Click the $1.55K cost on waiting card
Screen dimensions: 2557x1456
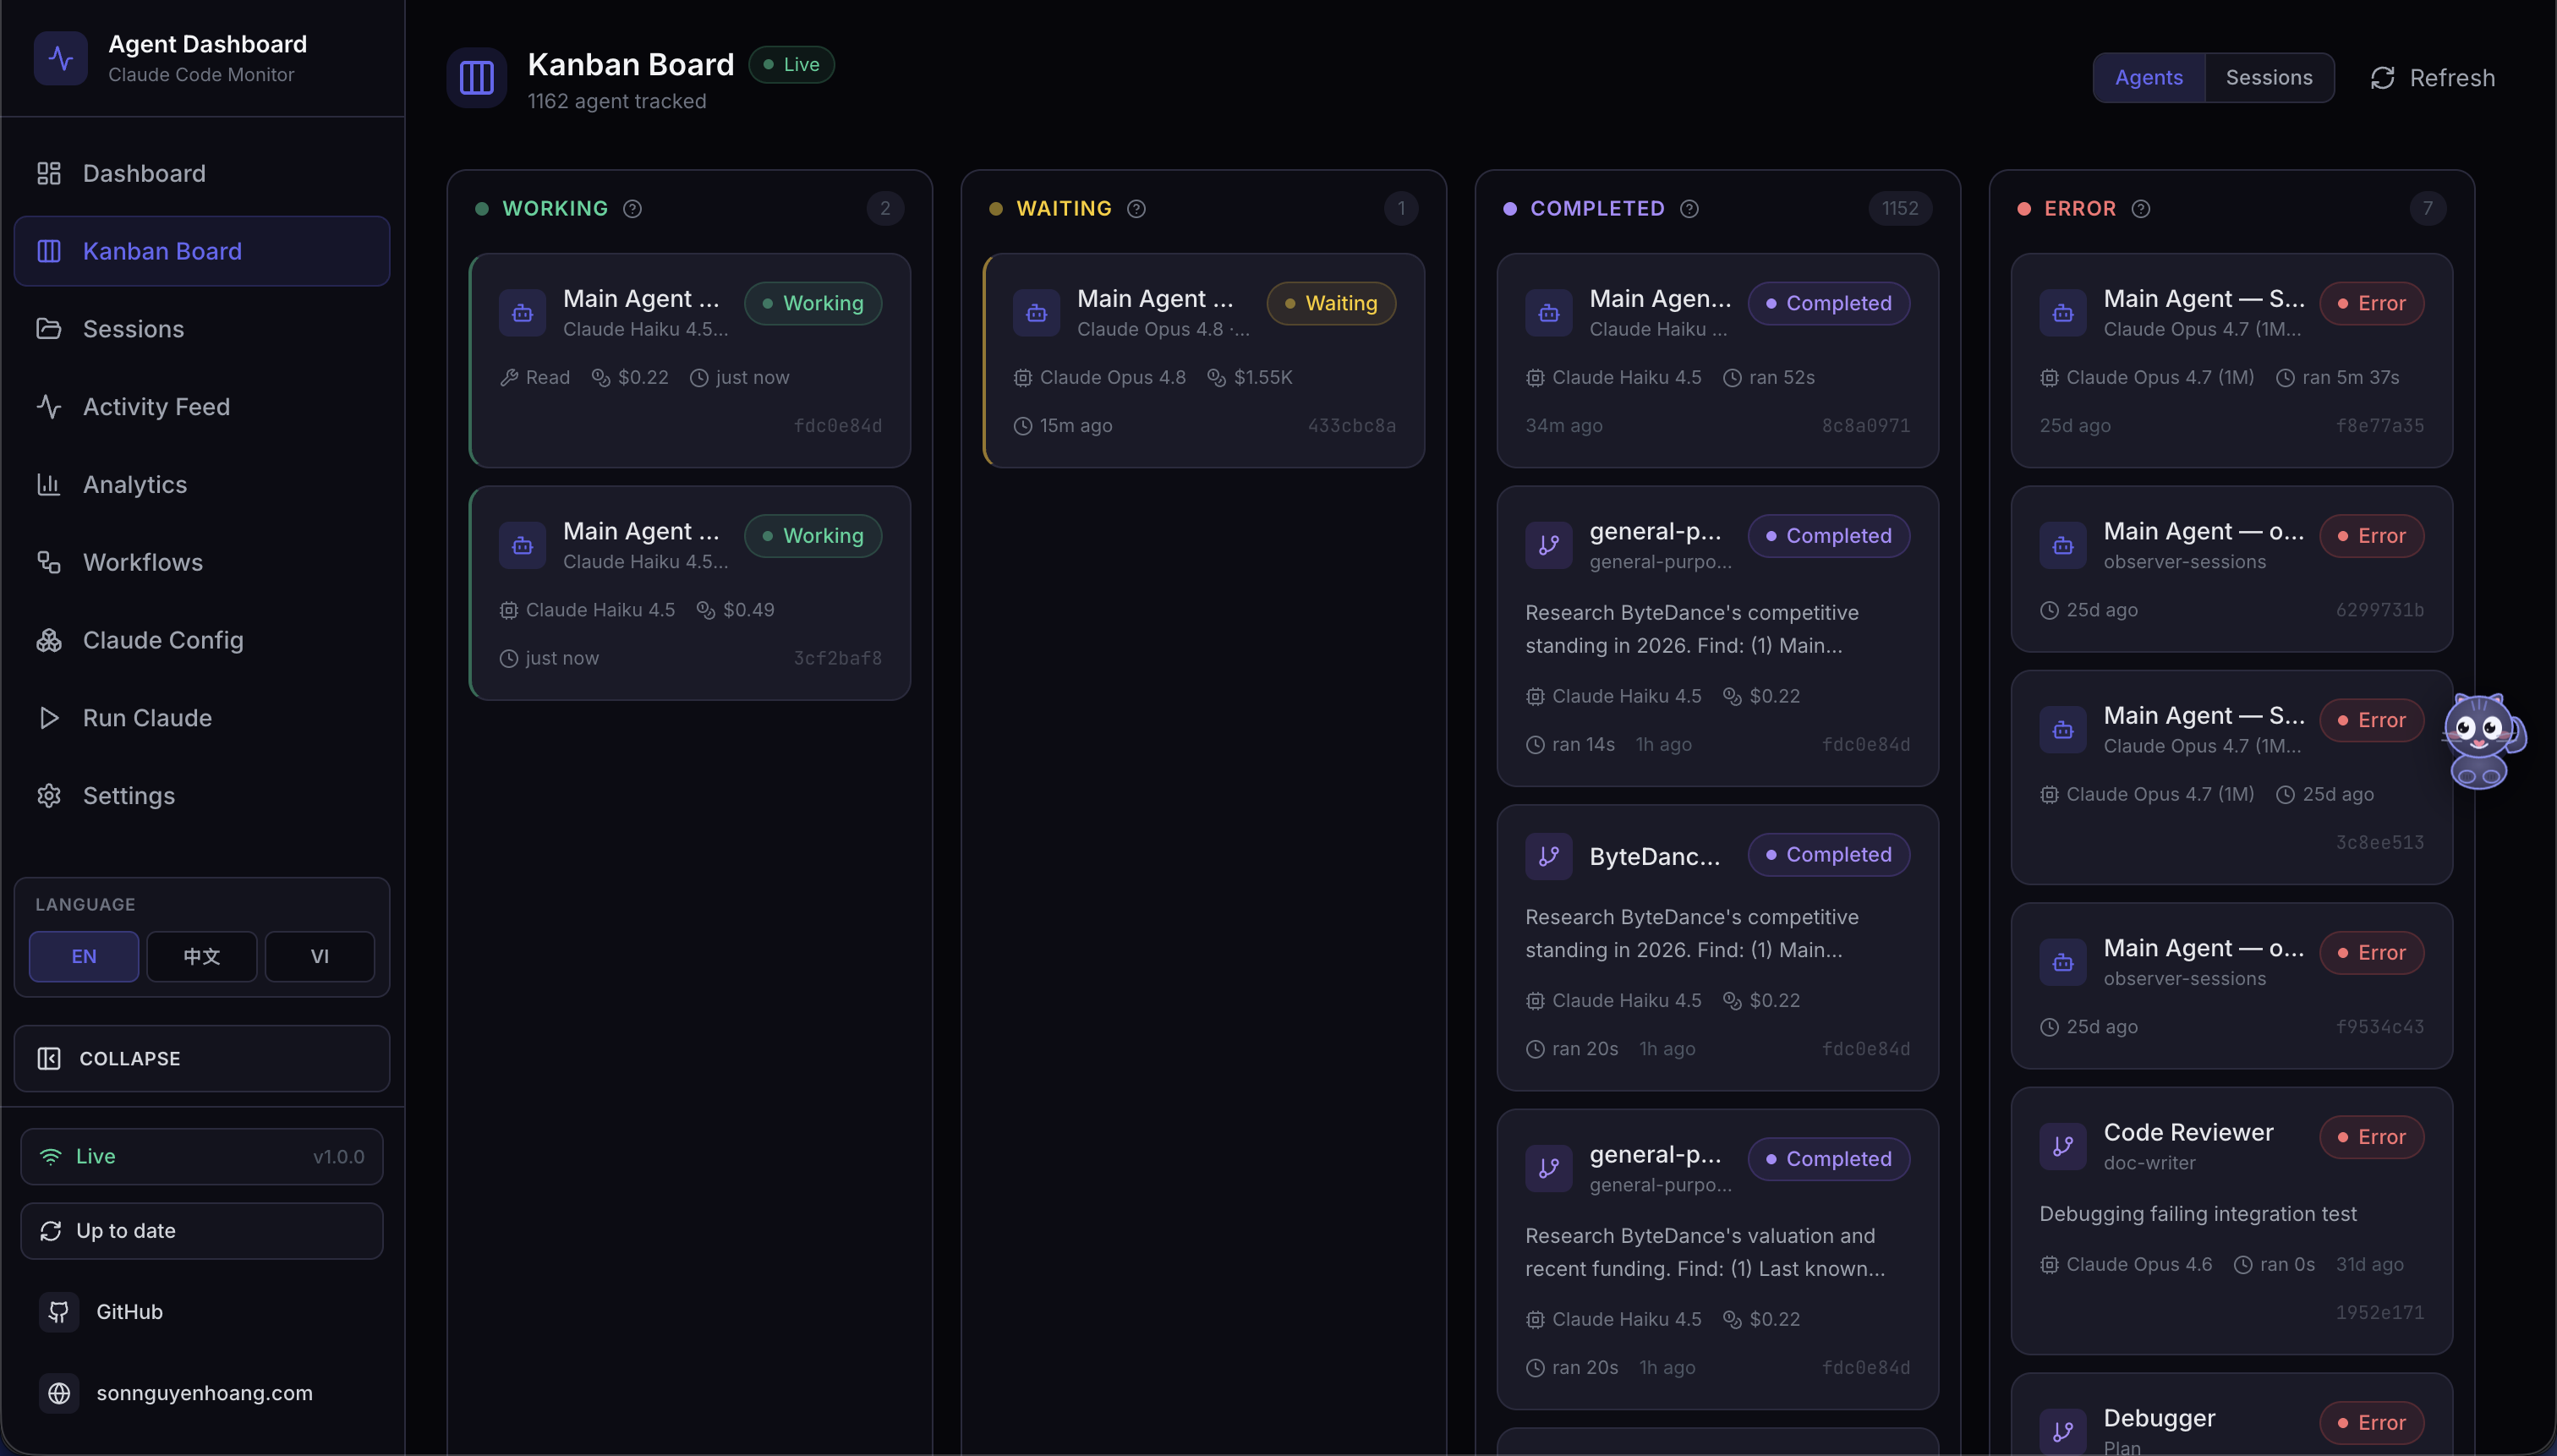pos(1250,377)
